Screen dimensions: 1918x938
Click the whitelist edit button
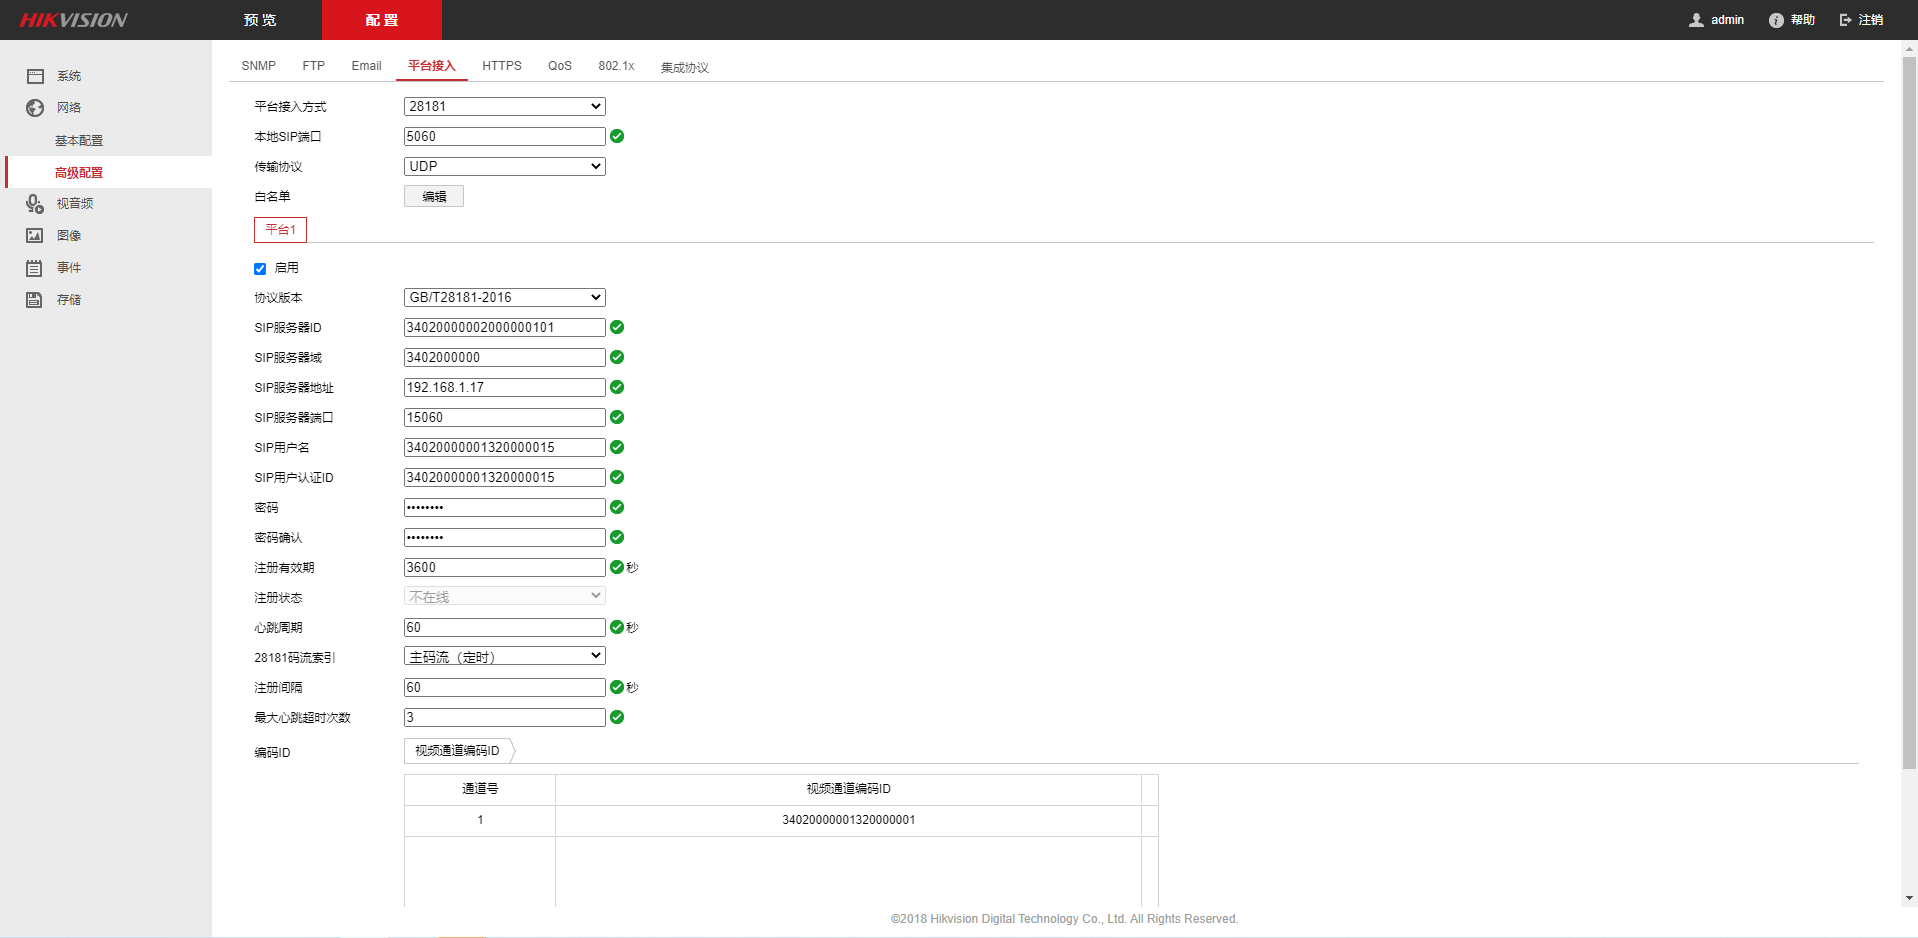(x=433, y=197)
